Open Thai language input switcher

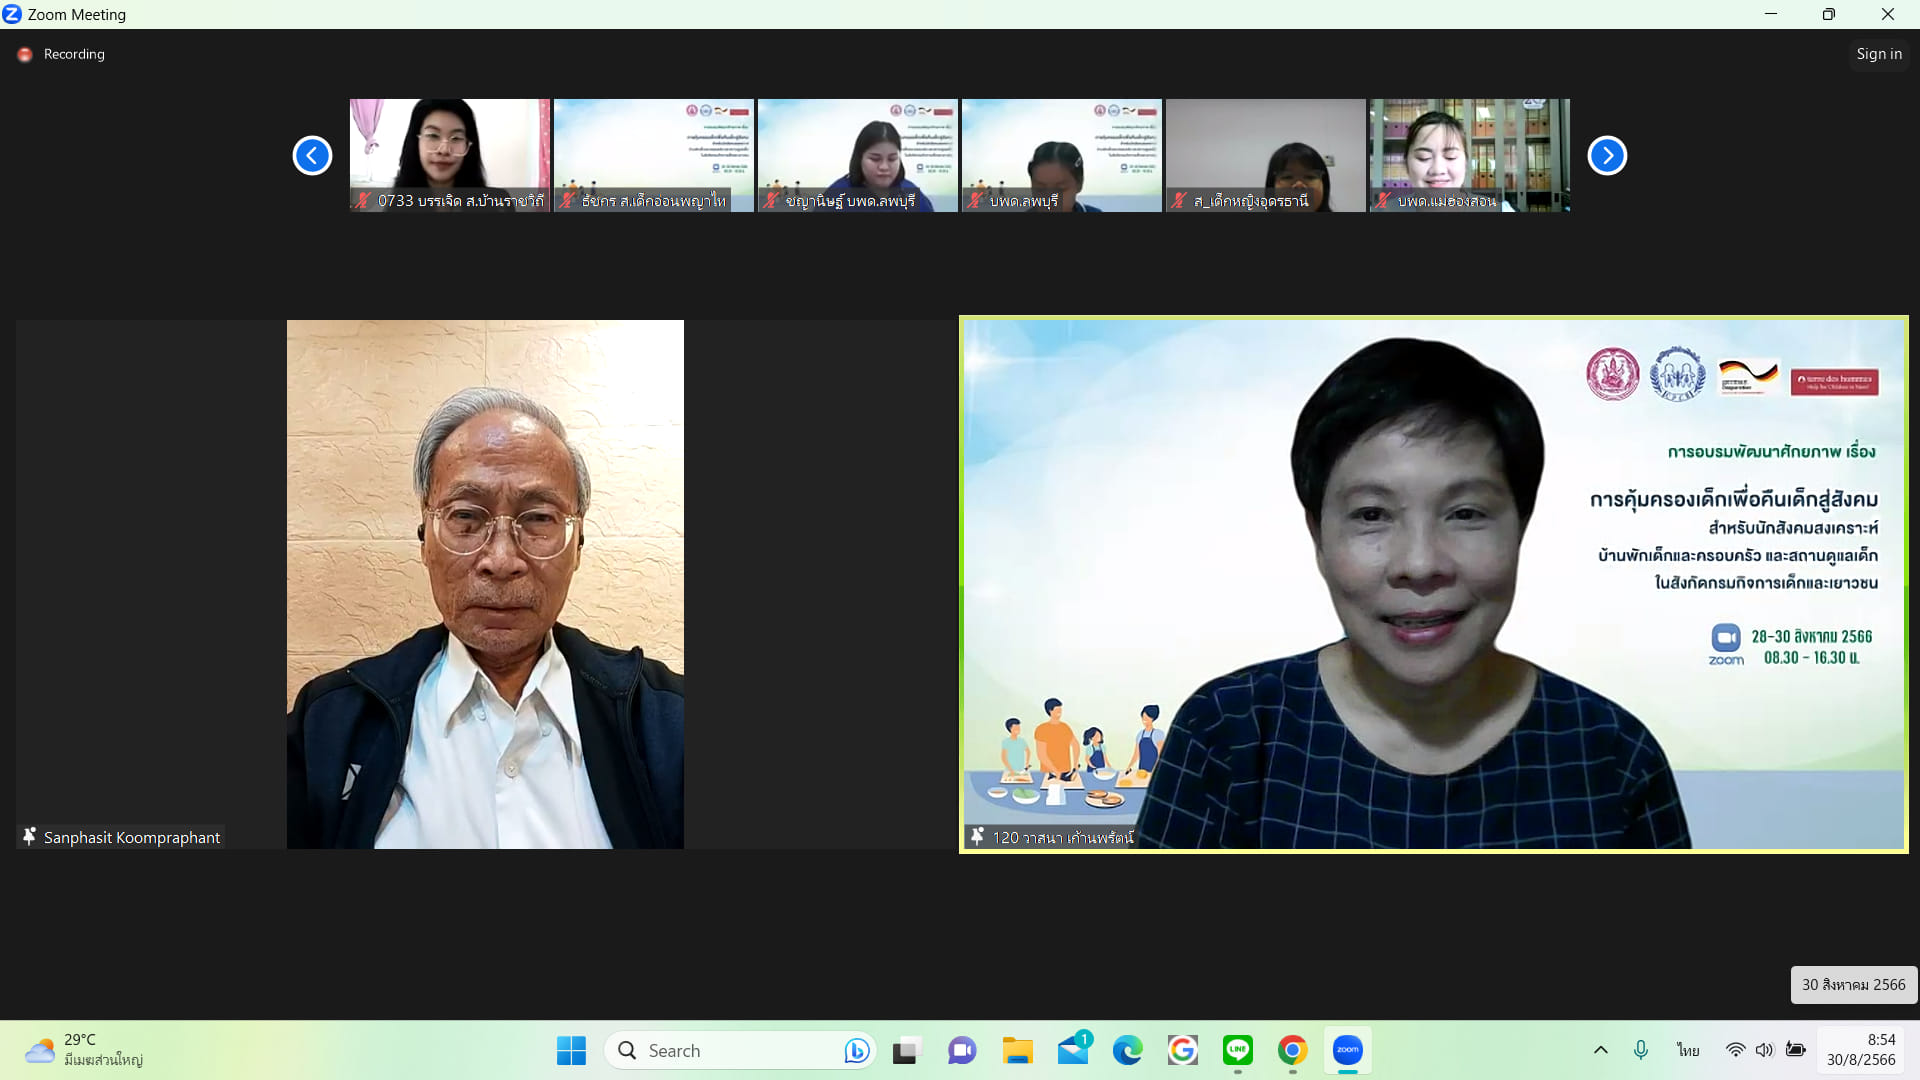pyautogui.click(x=1688, y=1050)
